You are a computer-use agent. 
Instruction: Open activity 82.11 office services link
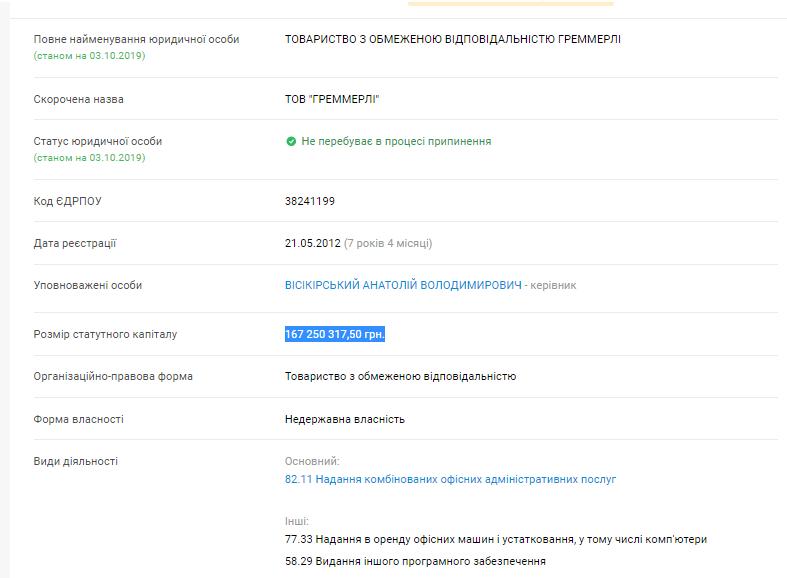[450, 479]
